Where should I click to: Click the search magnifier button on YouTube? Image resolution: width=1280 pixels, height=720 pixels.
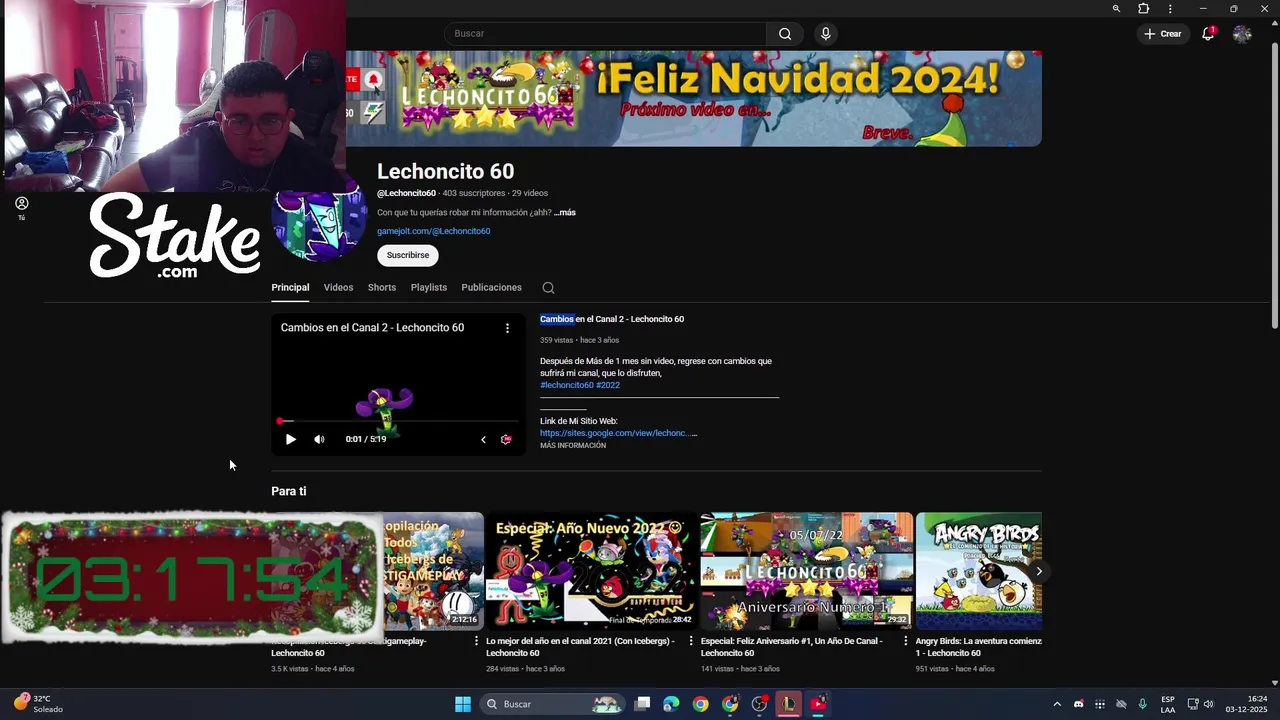[x=785, y=34]
